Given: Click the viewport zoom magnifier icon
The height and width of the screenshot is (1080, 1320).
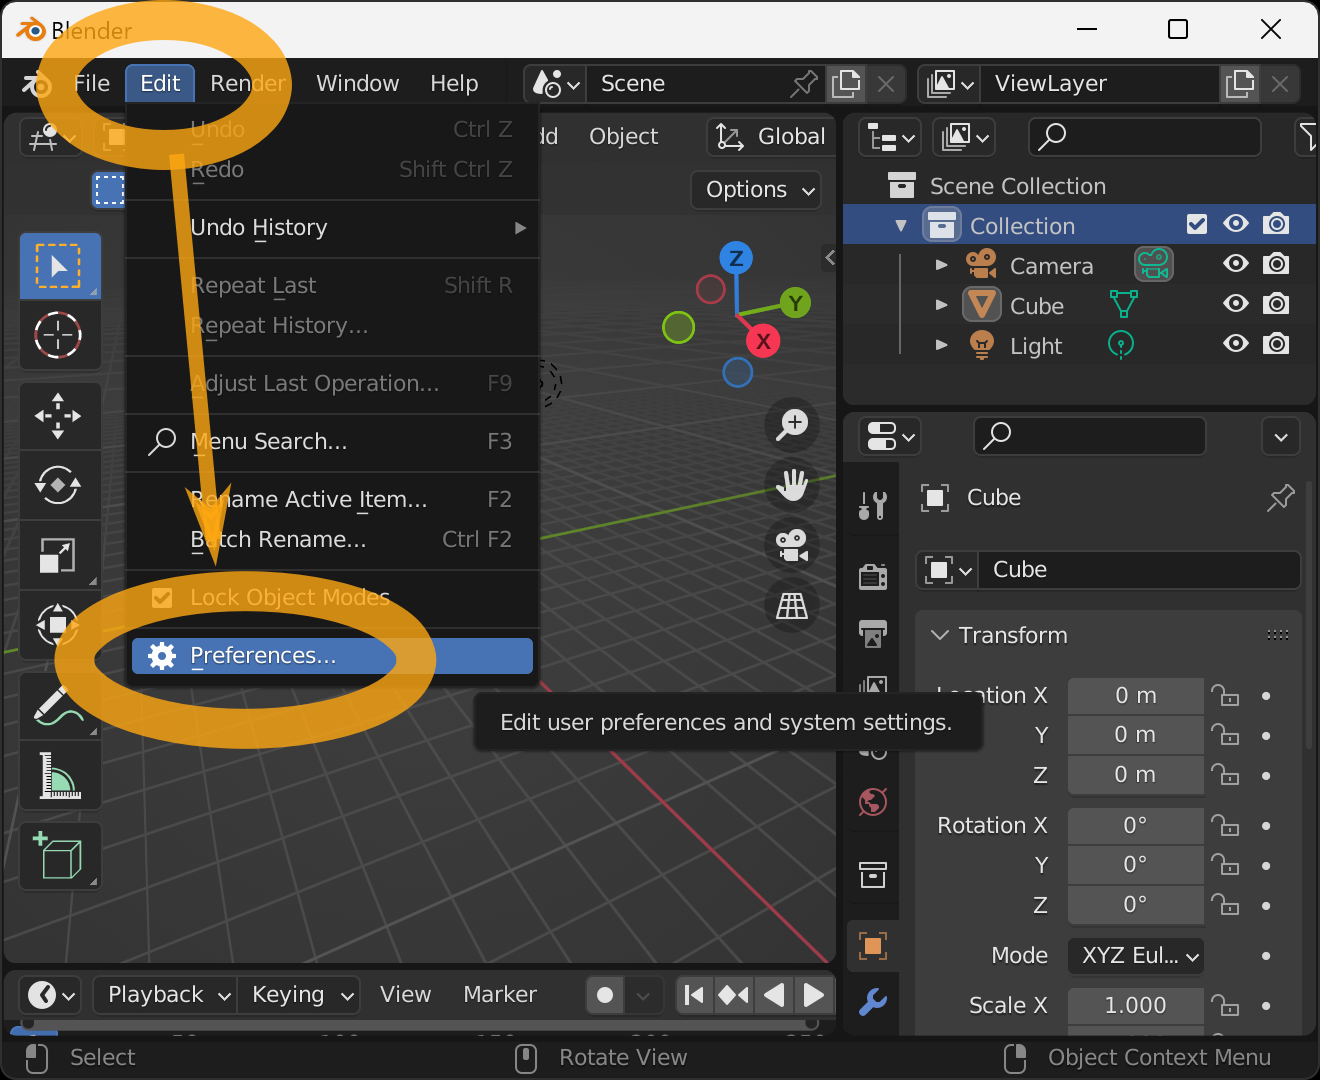Looking at the screenshot, I should tap(792, 424).
